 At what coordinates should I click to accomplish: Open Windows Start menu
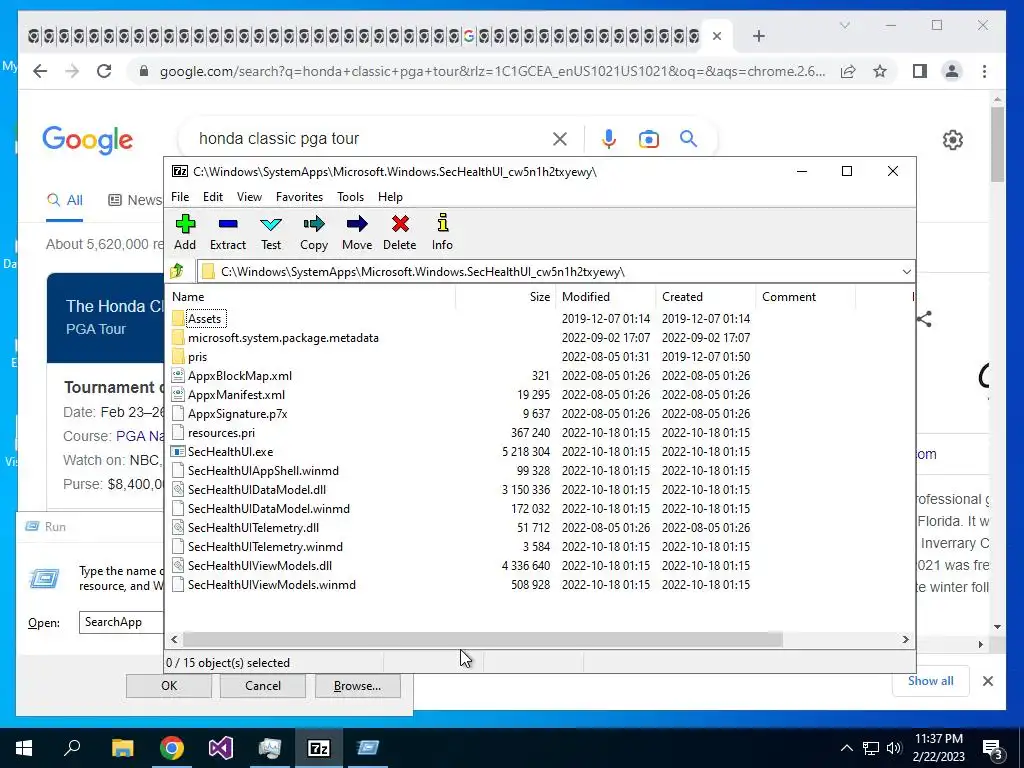point(24,748)
